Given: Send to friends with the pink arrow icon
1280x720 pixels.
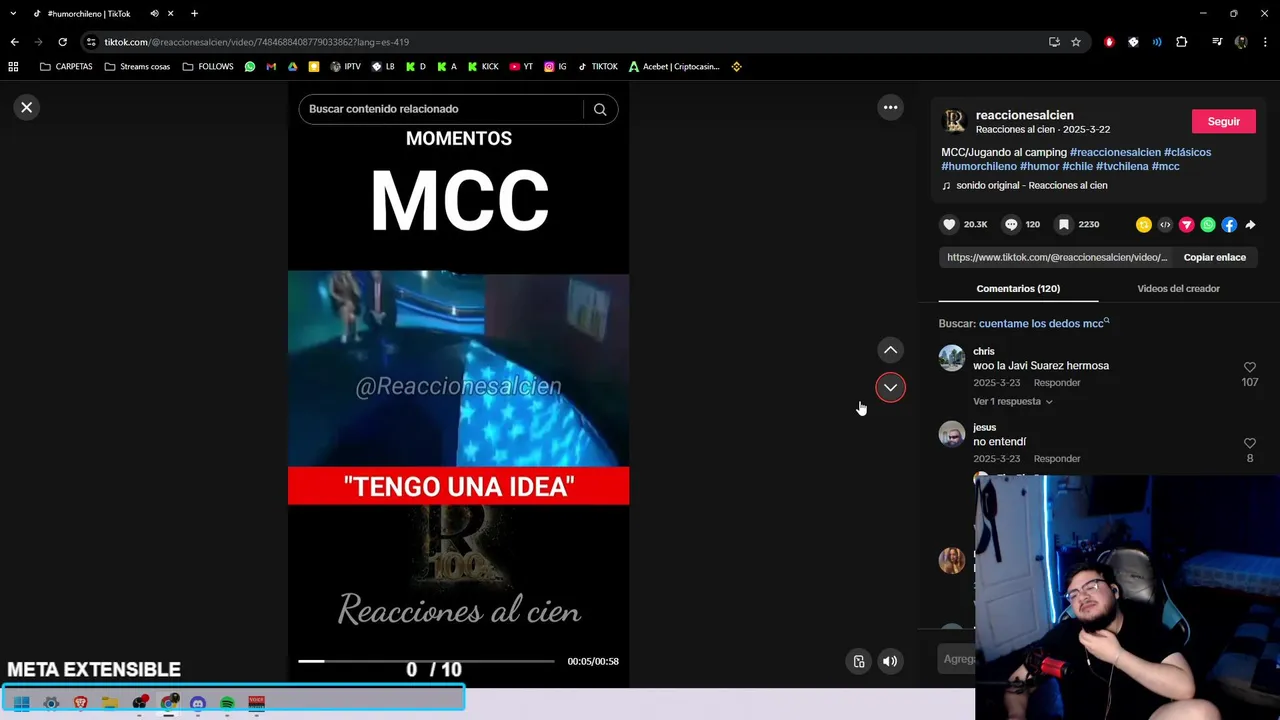Looking at the screenshot, I should pyautogui.click(x=1186, y=225).
